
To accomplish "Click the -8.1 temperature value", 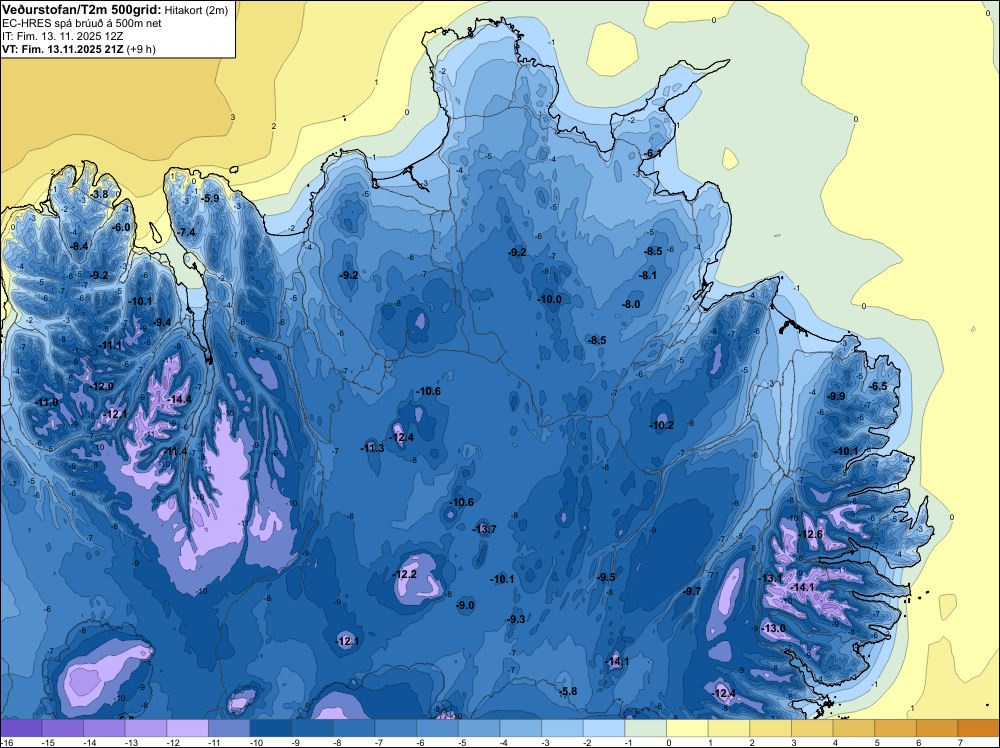I will pyautogui.click(x=647, y=275).
